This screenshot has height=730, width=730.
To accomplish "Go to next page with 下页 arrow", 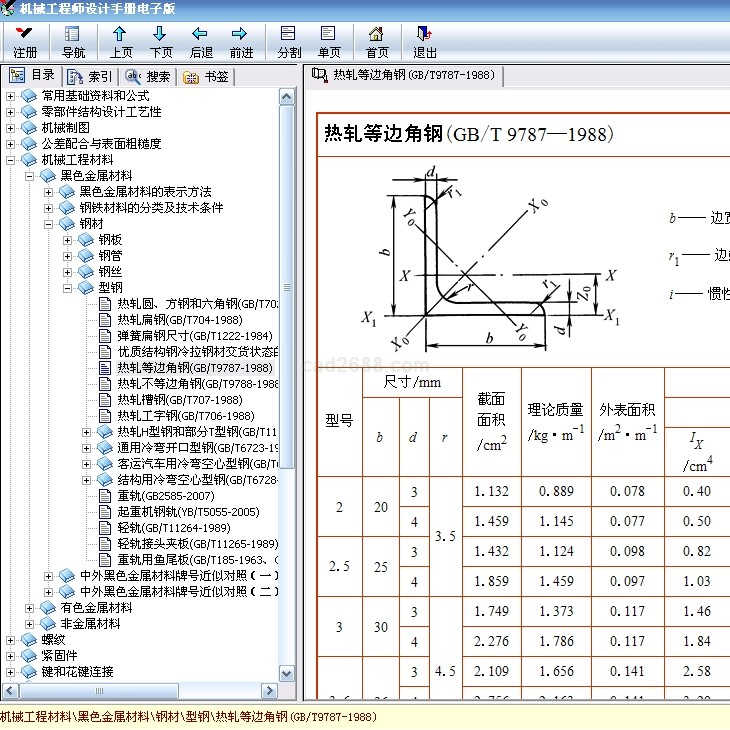I will coord(160,34).
